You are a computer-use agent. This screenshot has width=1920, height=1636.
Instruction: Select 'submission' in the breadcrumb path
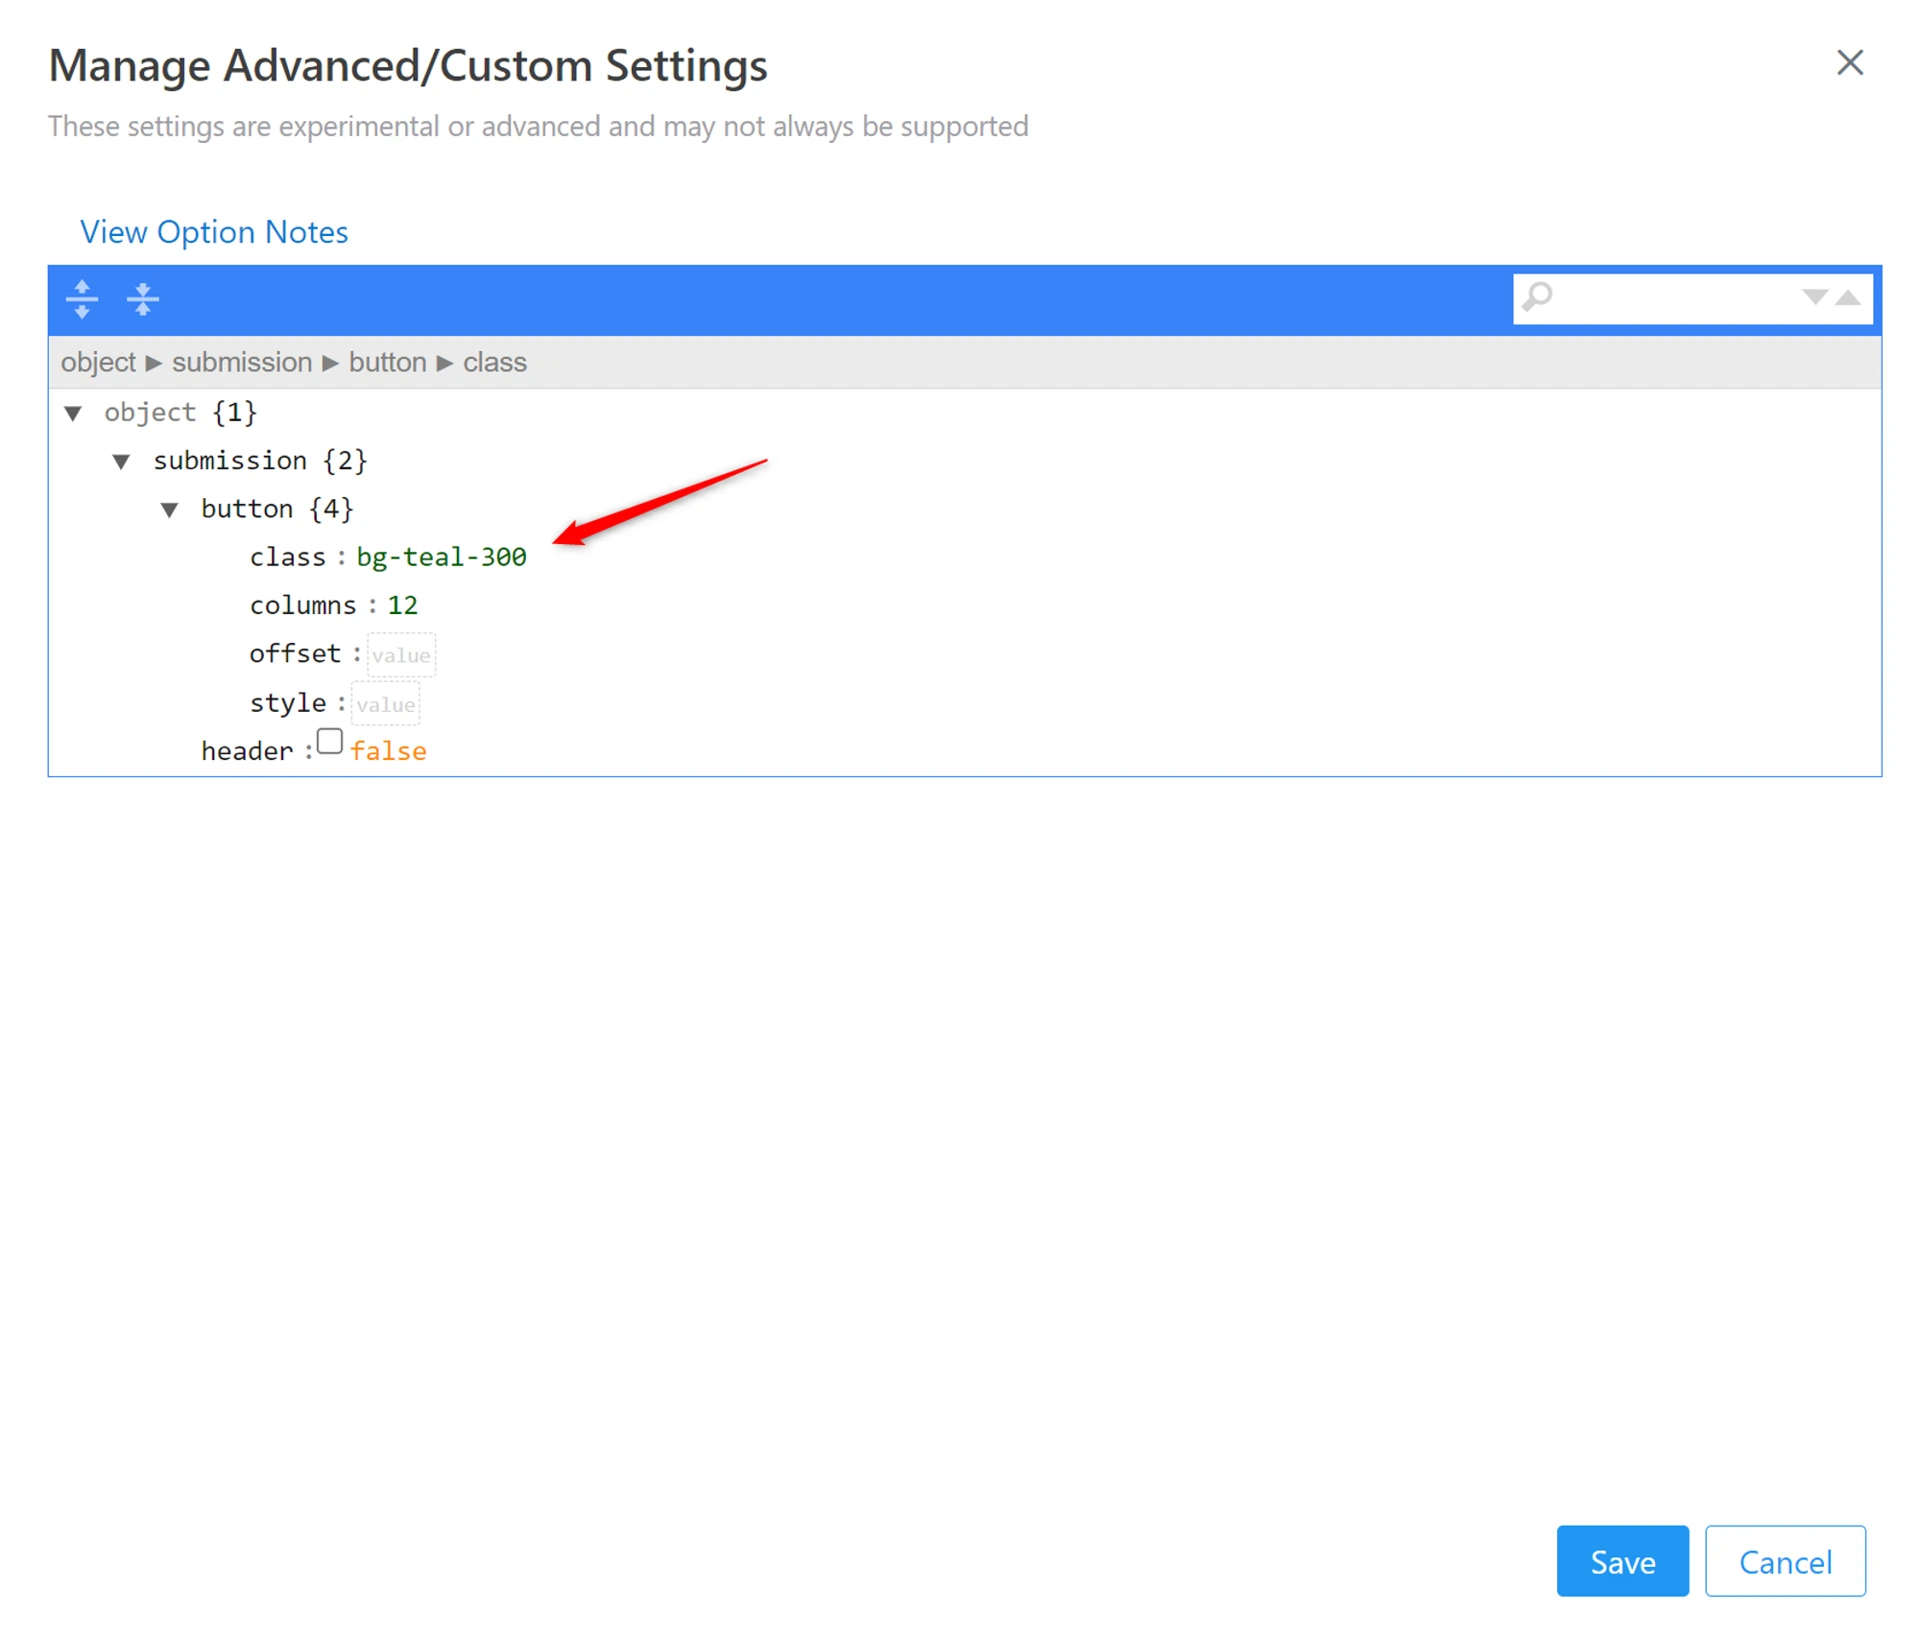[242, 362]
